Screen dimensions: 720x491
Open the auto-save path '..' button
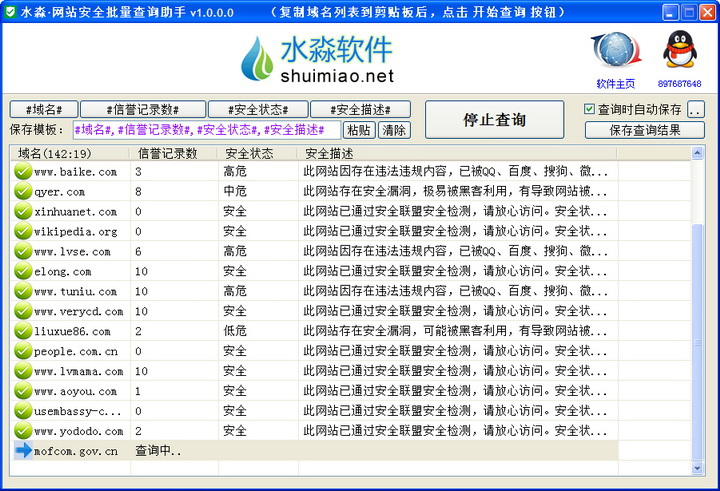pos(696,109)
